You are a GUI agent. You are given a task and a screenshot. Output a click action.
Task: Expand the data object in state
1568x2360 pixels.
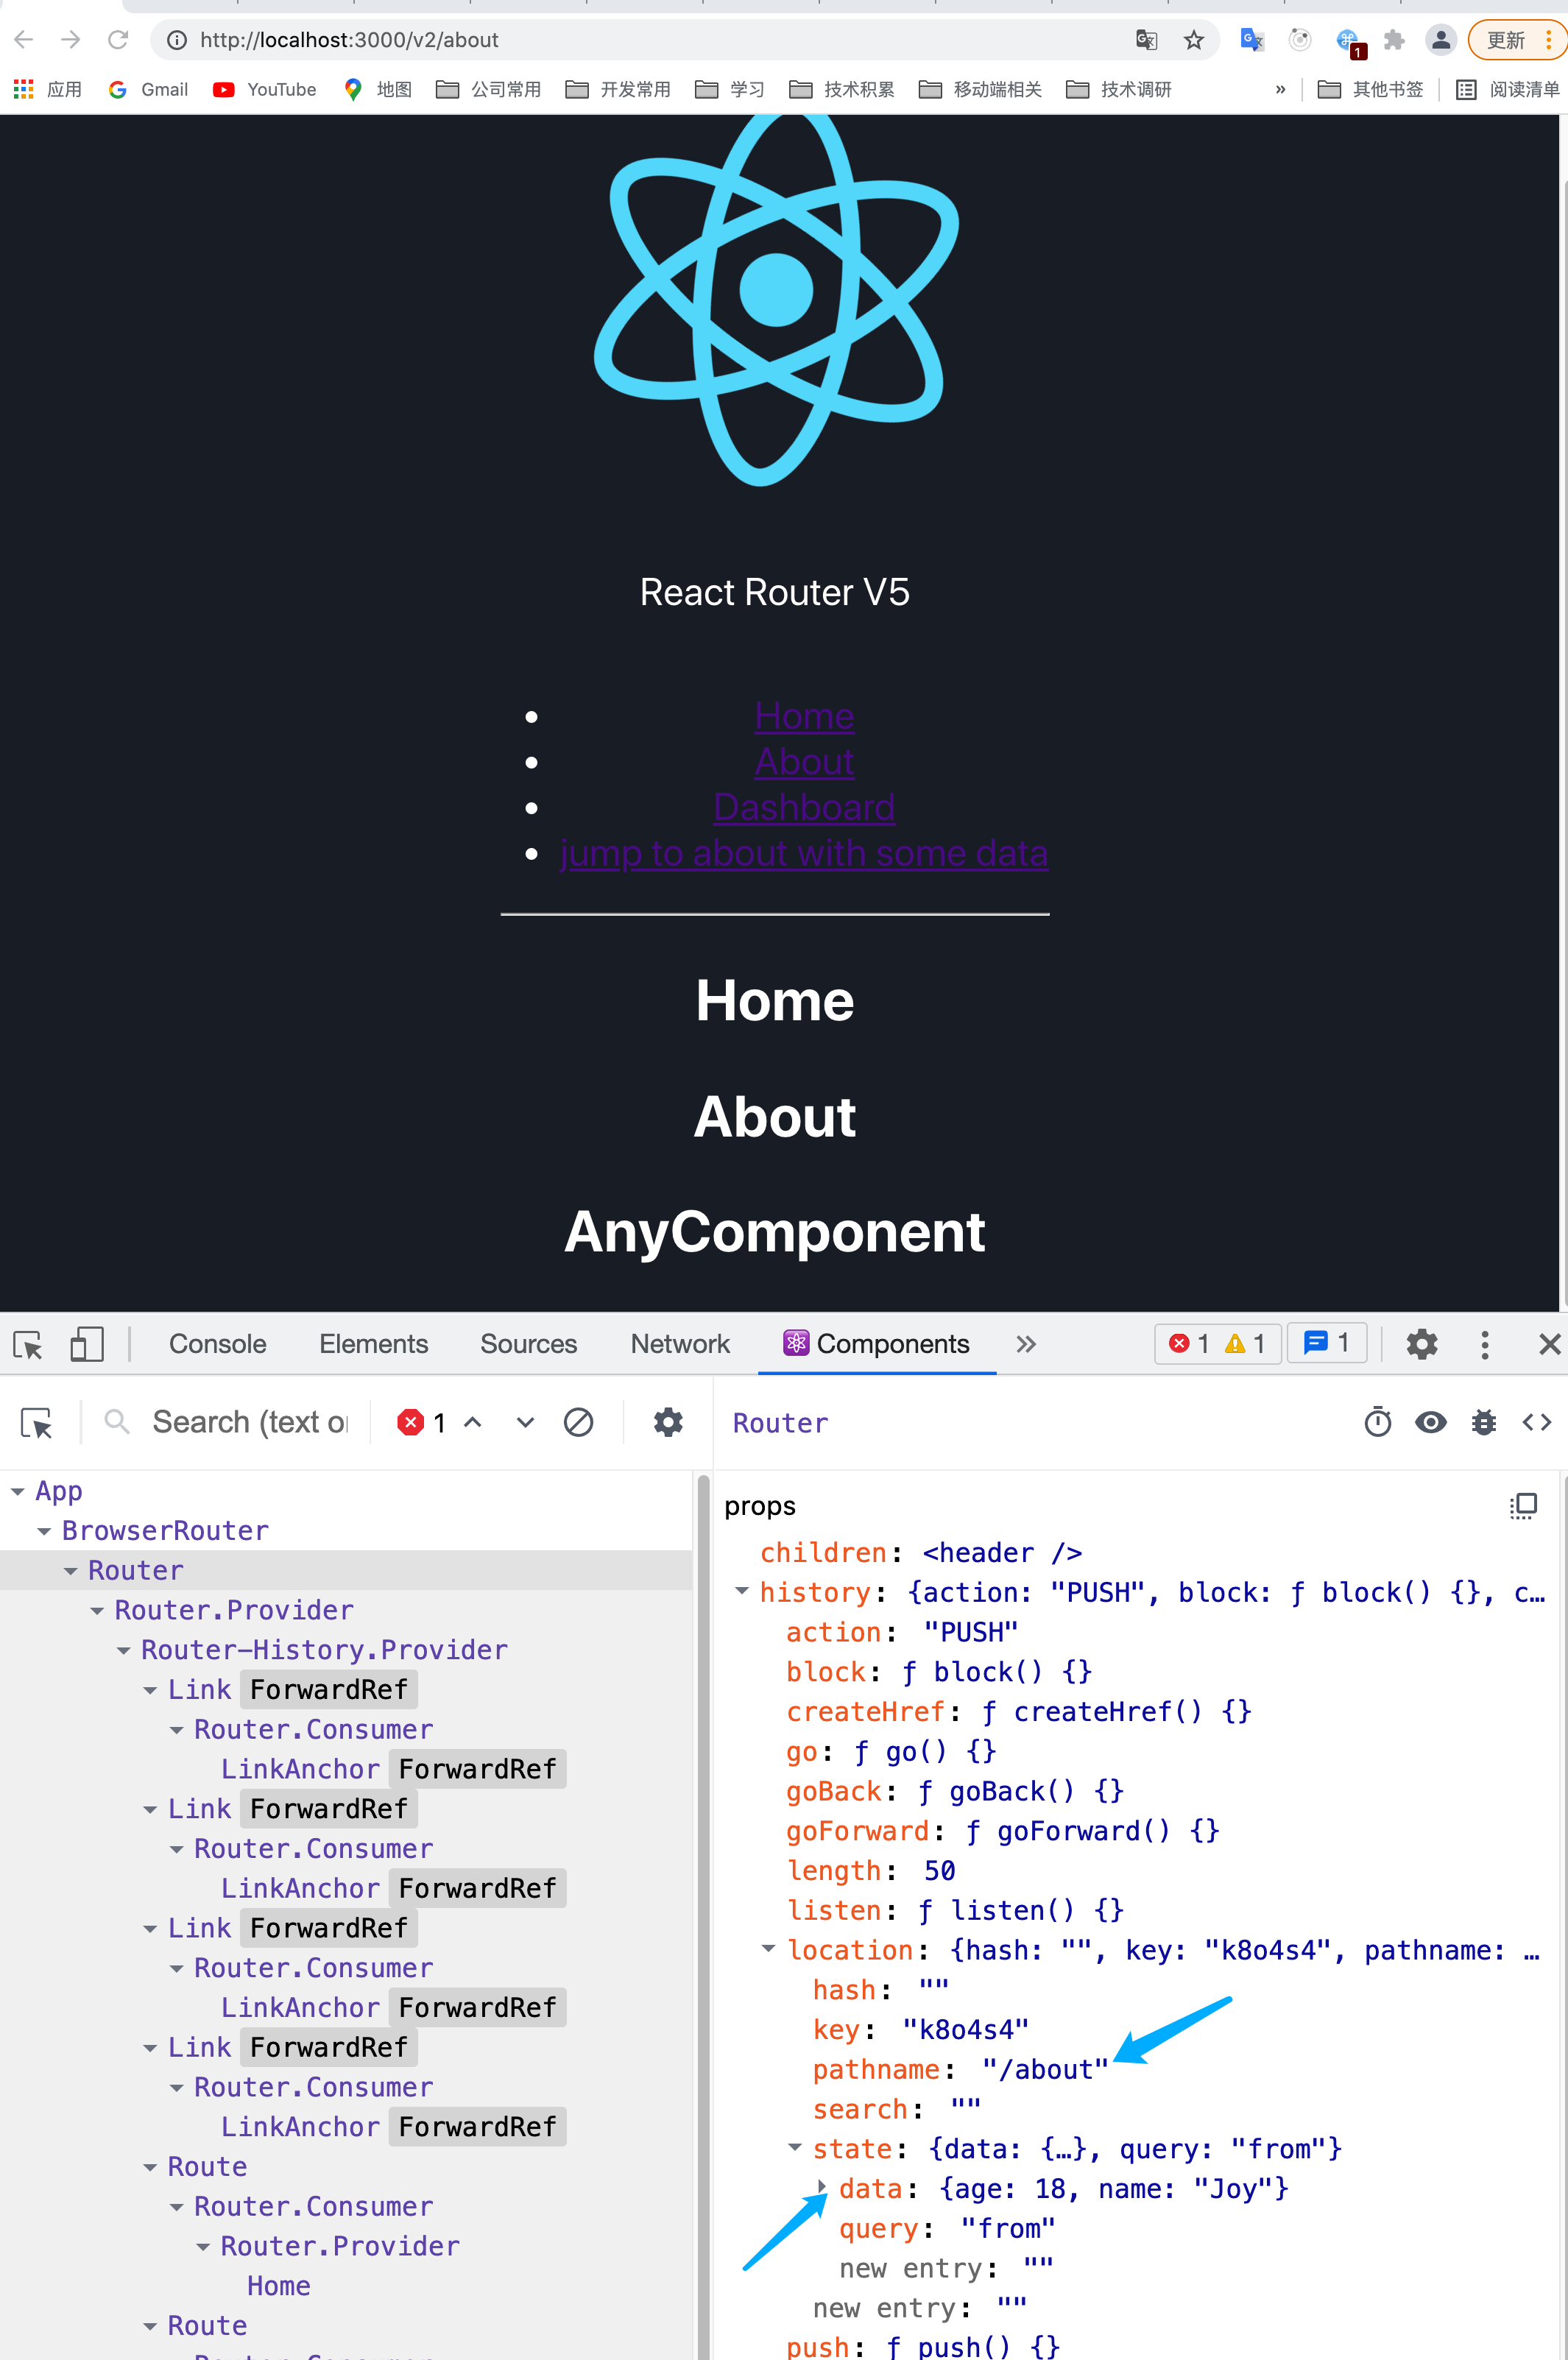click(821, 2188)
